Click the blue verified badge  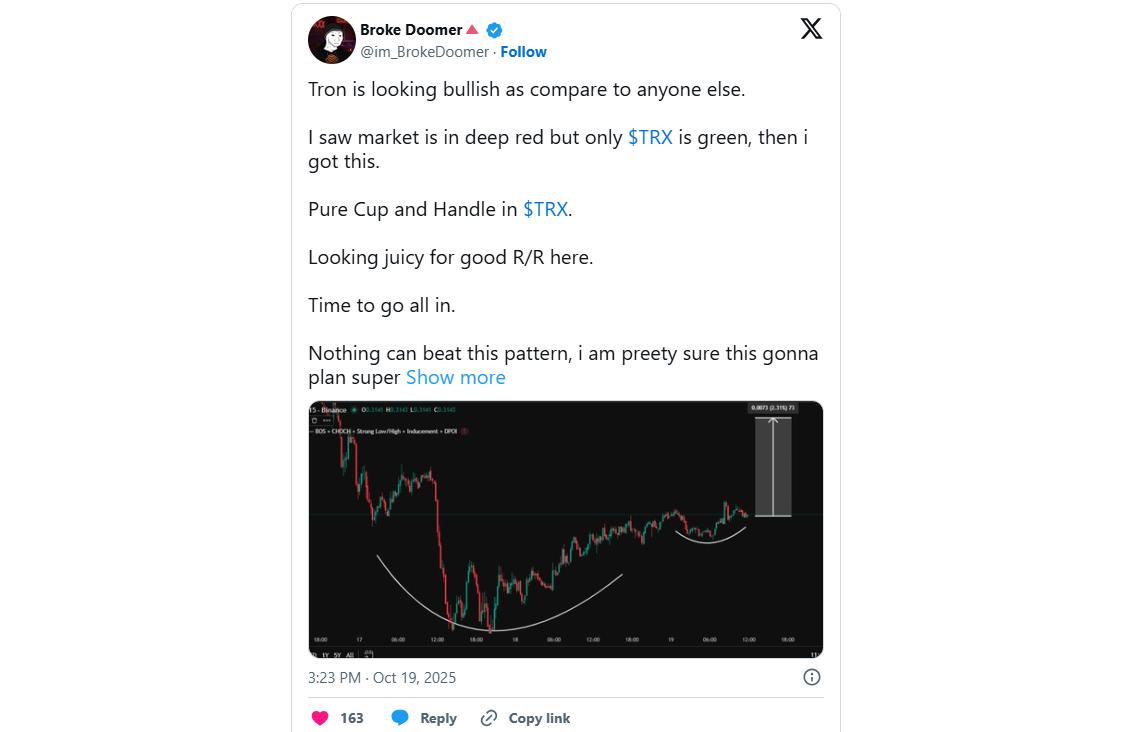pos(494,30)
